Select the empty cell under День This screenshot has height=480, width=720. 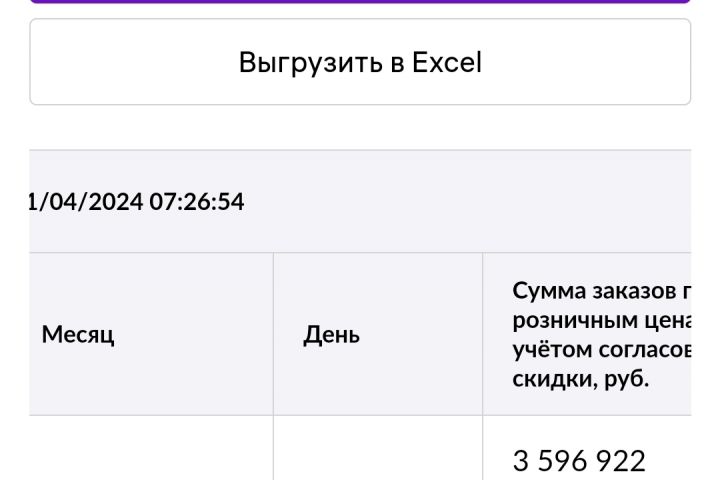tap(377, 450)
